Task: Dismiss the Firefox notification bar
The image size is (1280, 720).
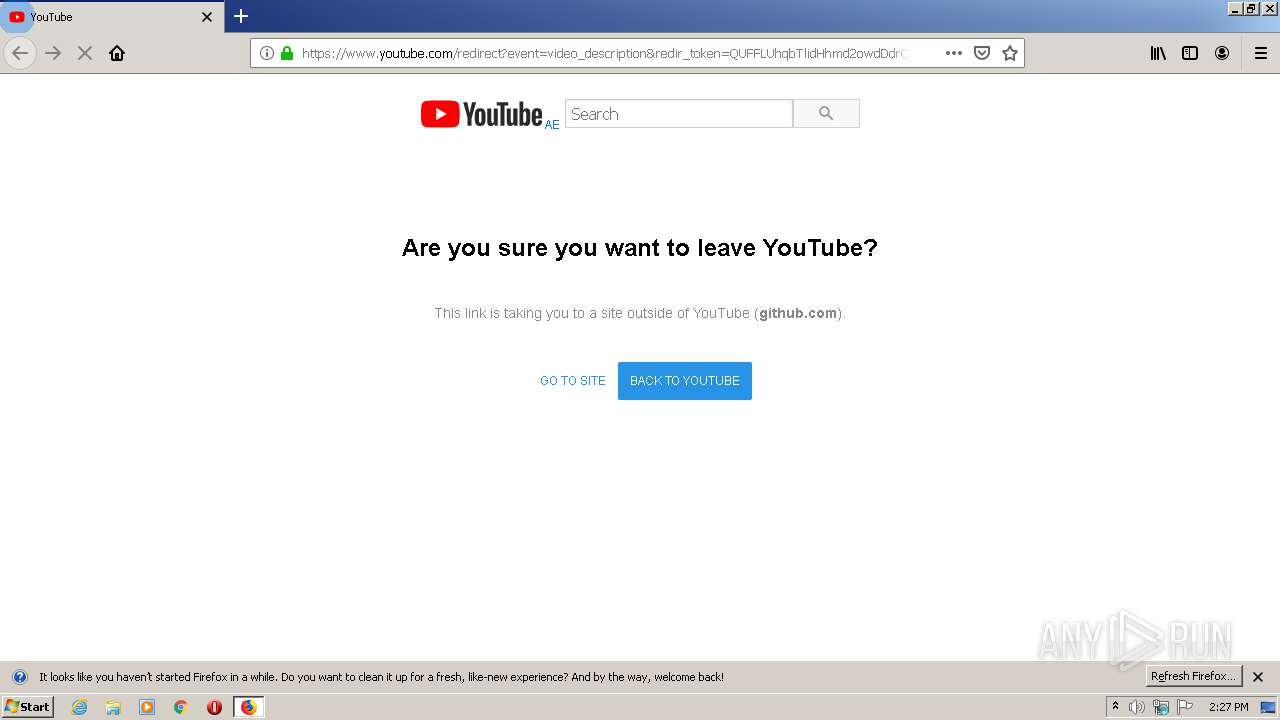Action: tap(1258, 677)
